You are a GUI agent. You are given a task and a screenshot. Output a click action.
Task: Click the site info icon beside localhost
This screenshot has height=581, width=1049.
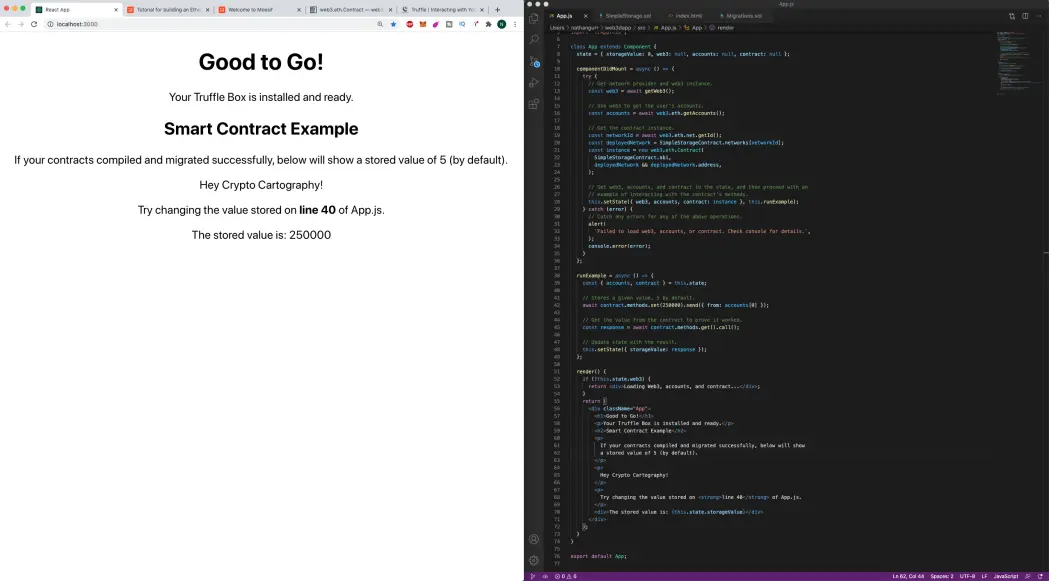coord(50,24)
